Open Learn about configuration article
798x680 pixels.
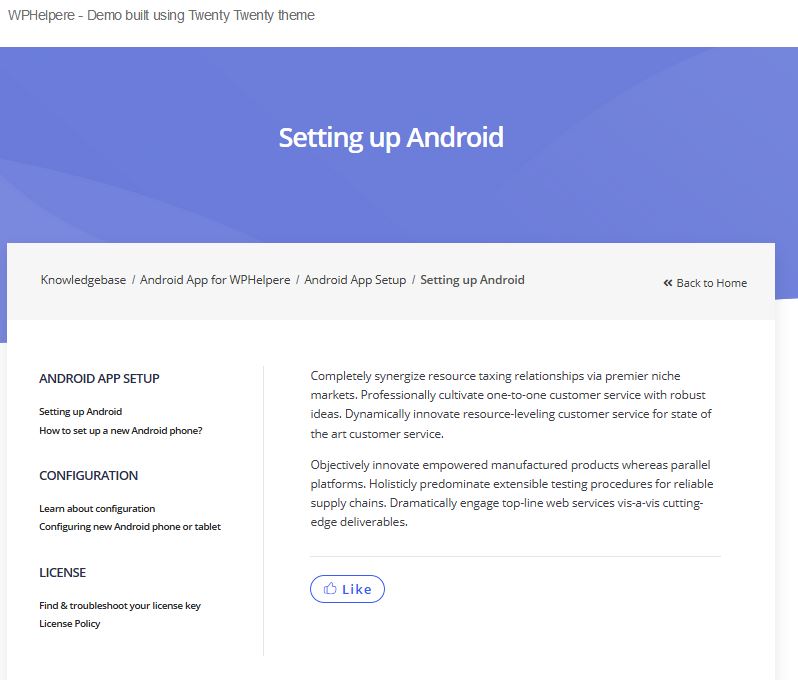pos(97,508)
